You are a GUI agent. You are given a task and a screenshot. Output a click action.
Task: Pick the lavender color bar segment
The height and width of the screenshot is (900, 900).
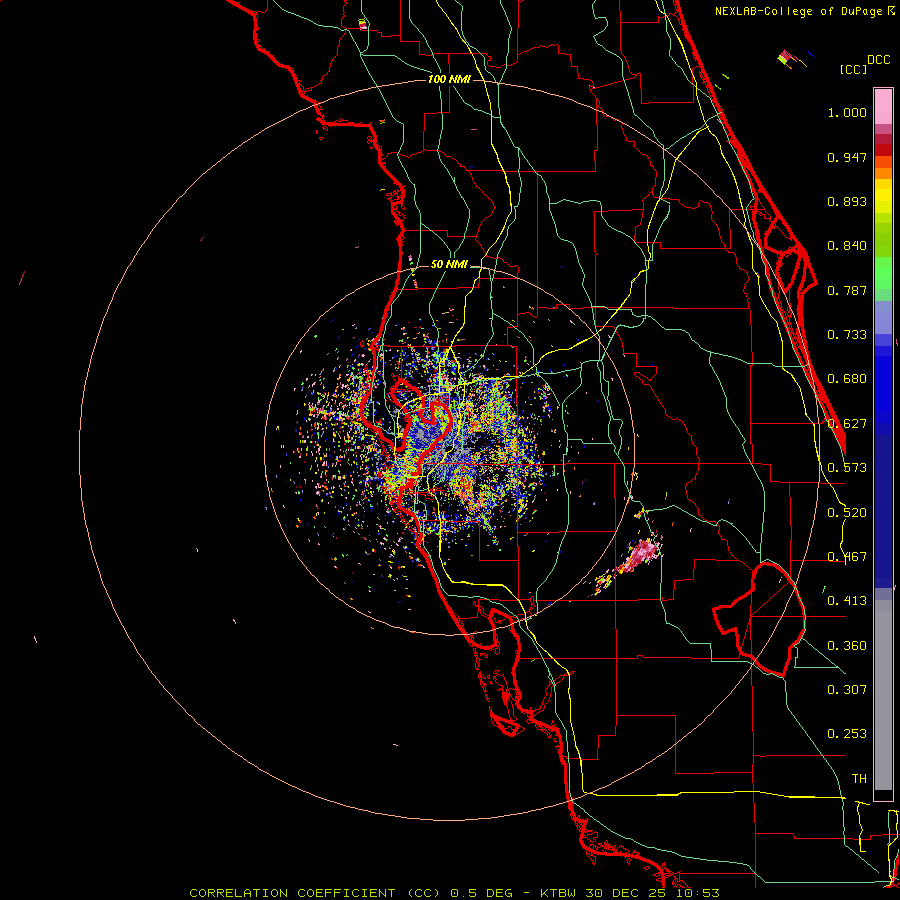883,318
